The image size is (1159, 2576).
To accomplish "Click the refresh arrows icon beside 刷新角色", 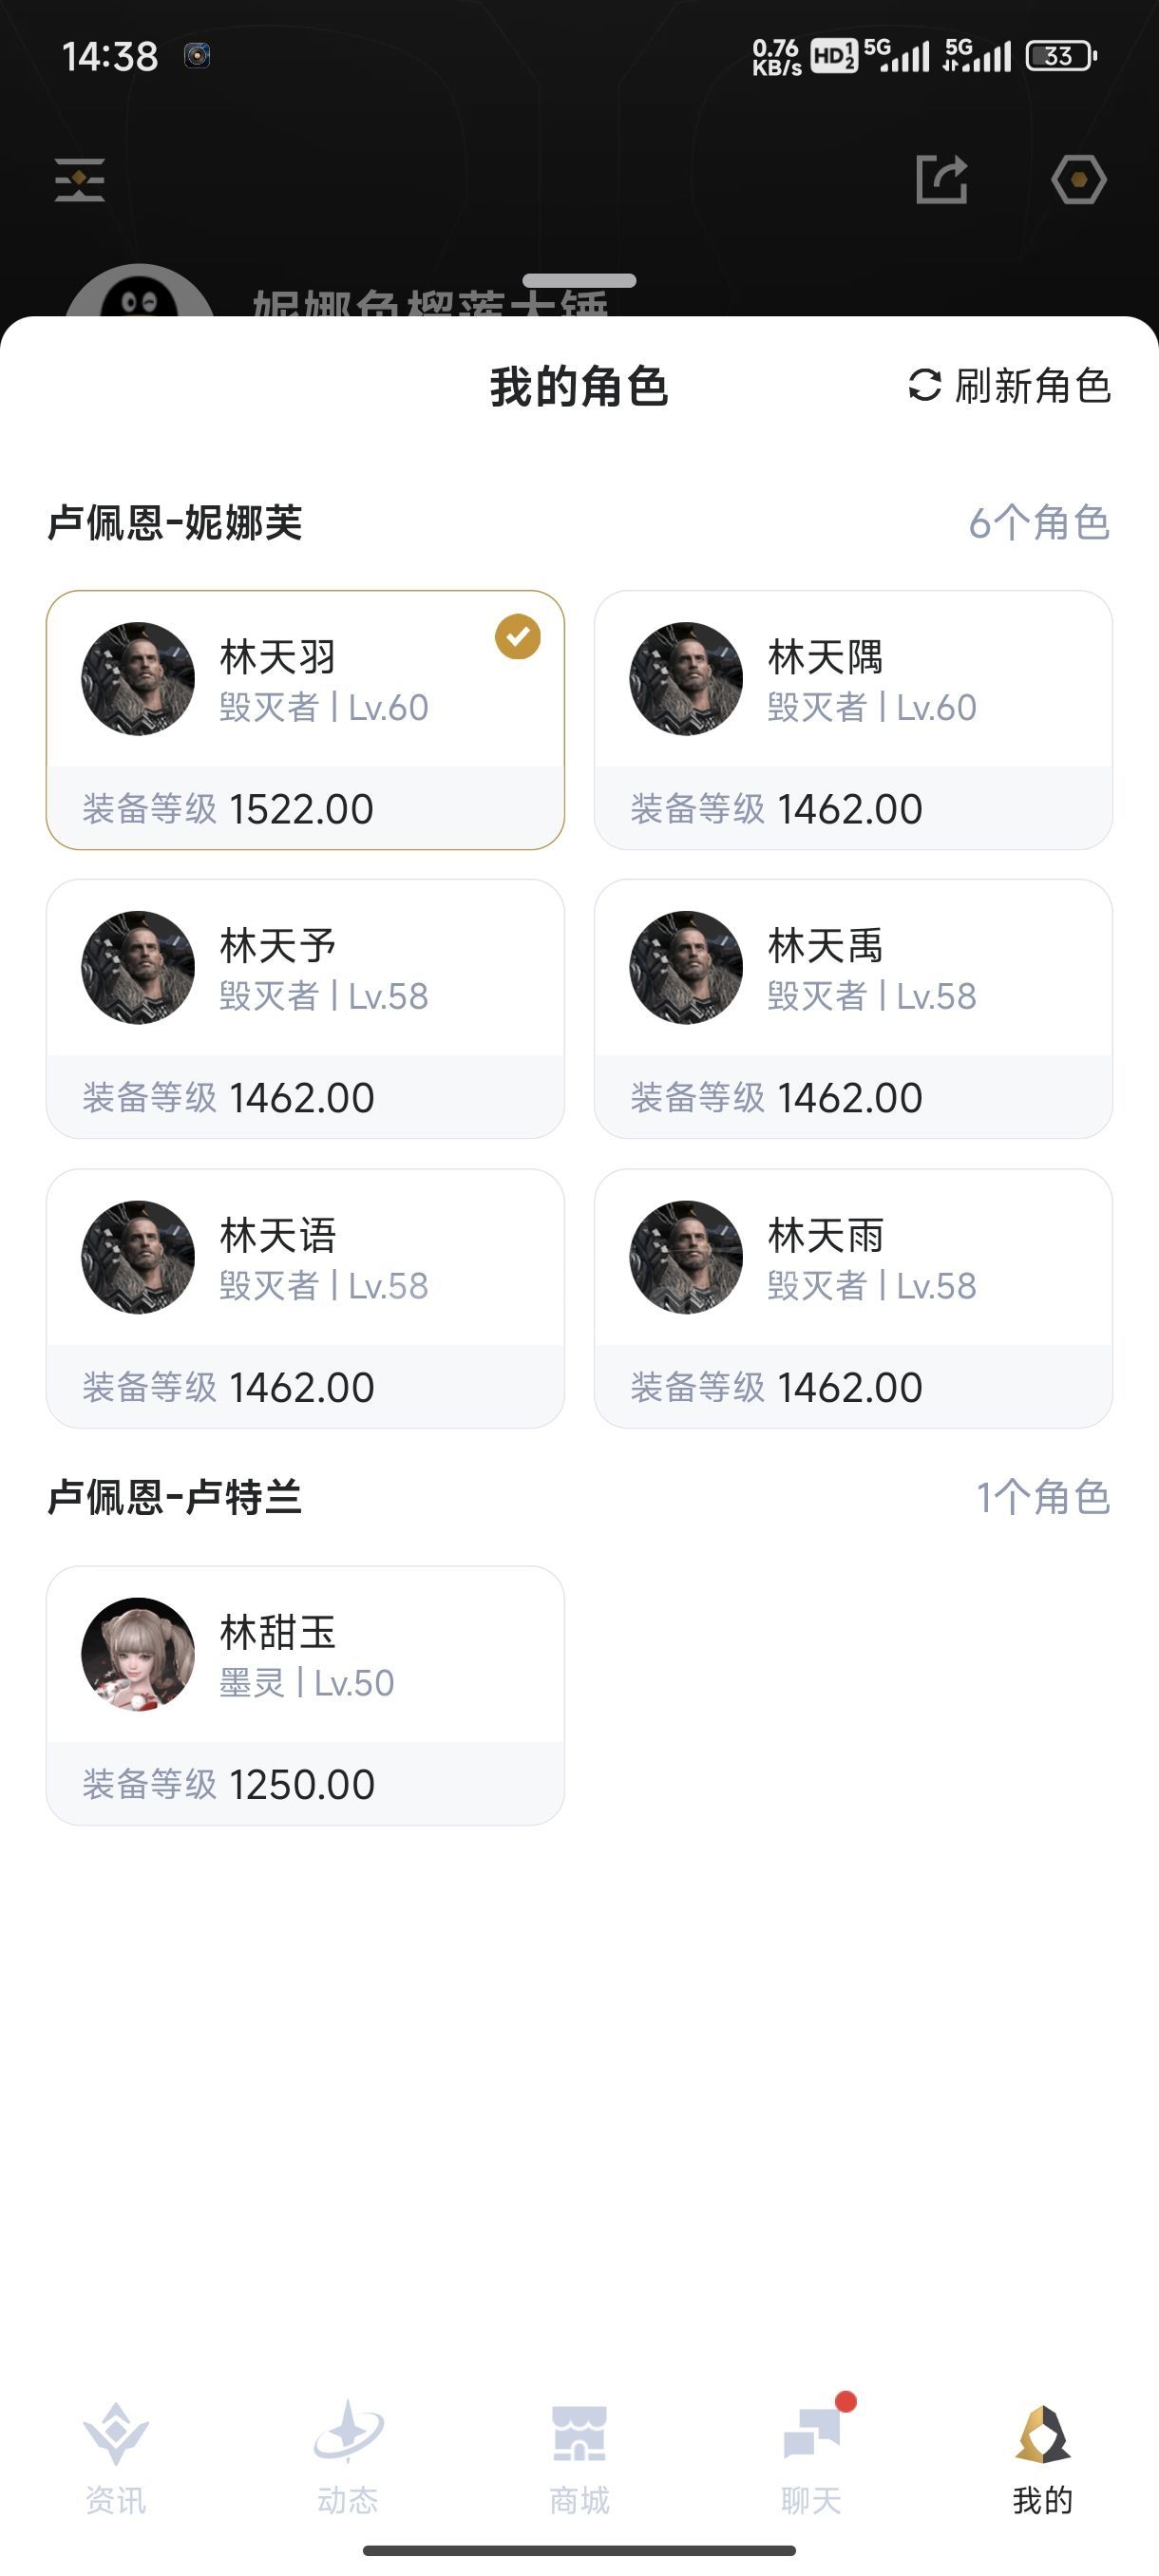I will [x=924, y=386].
